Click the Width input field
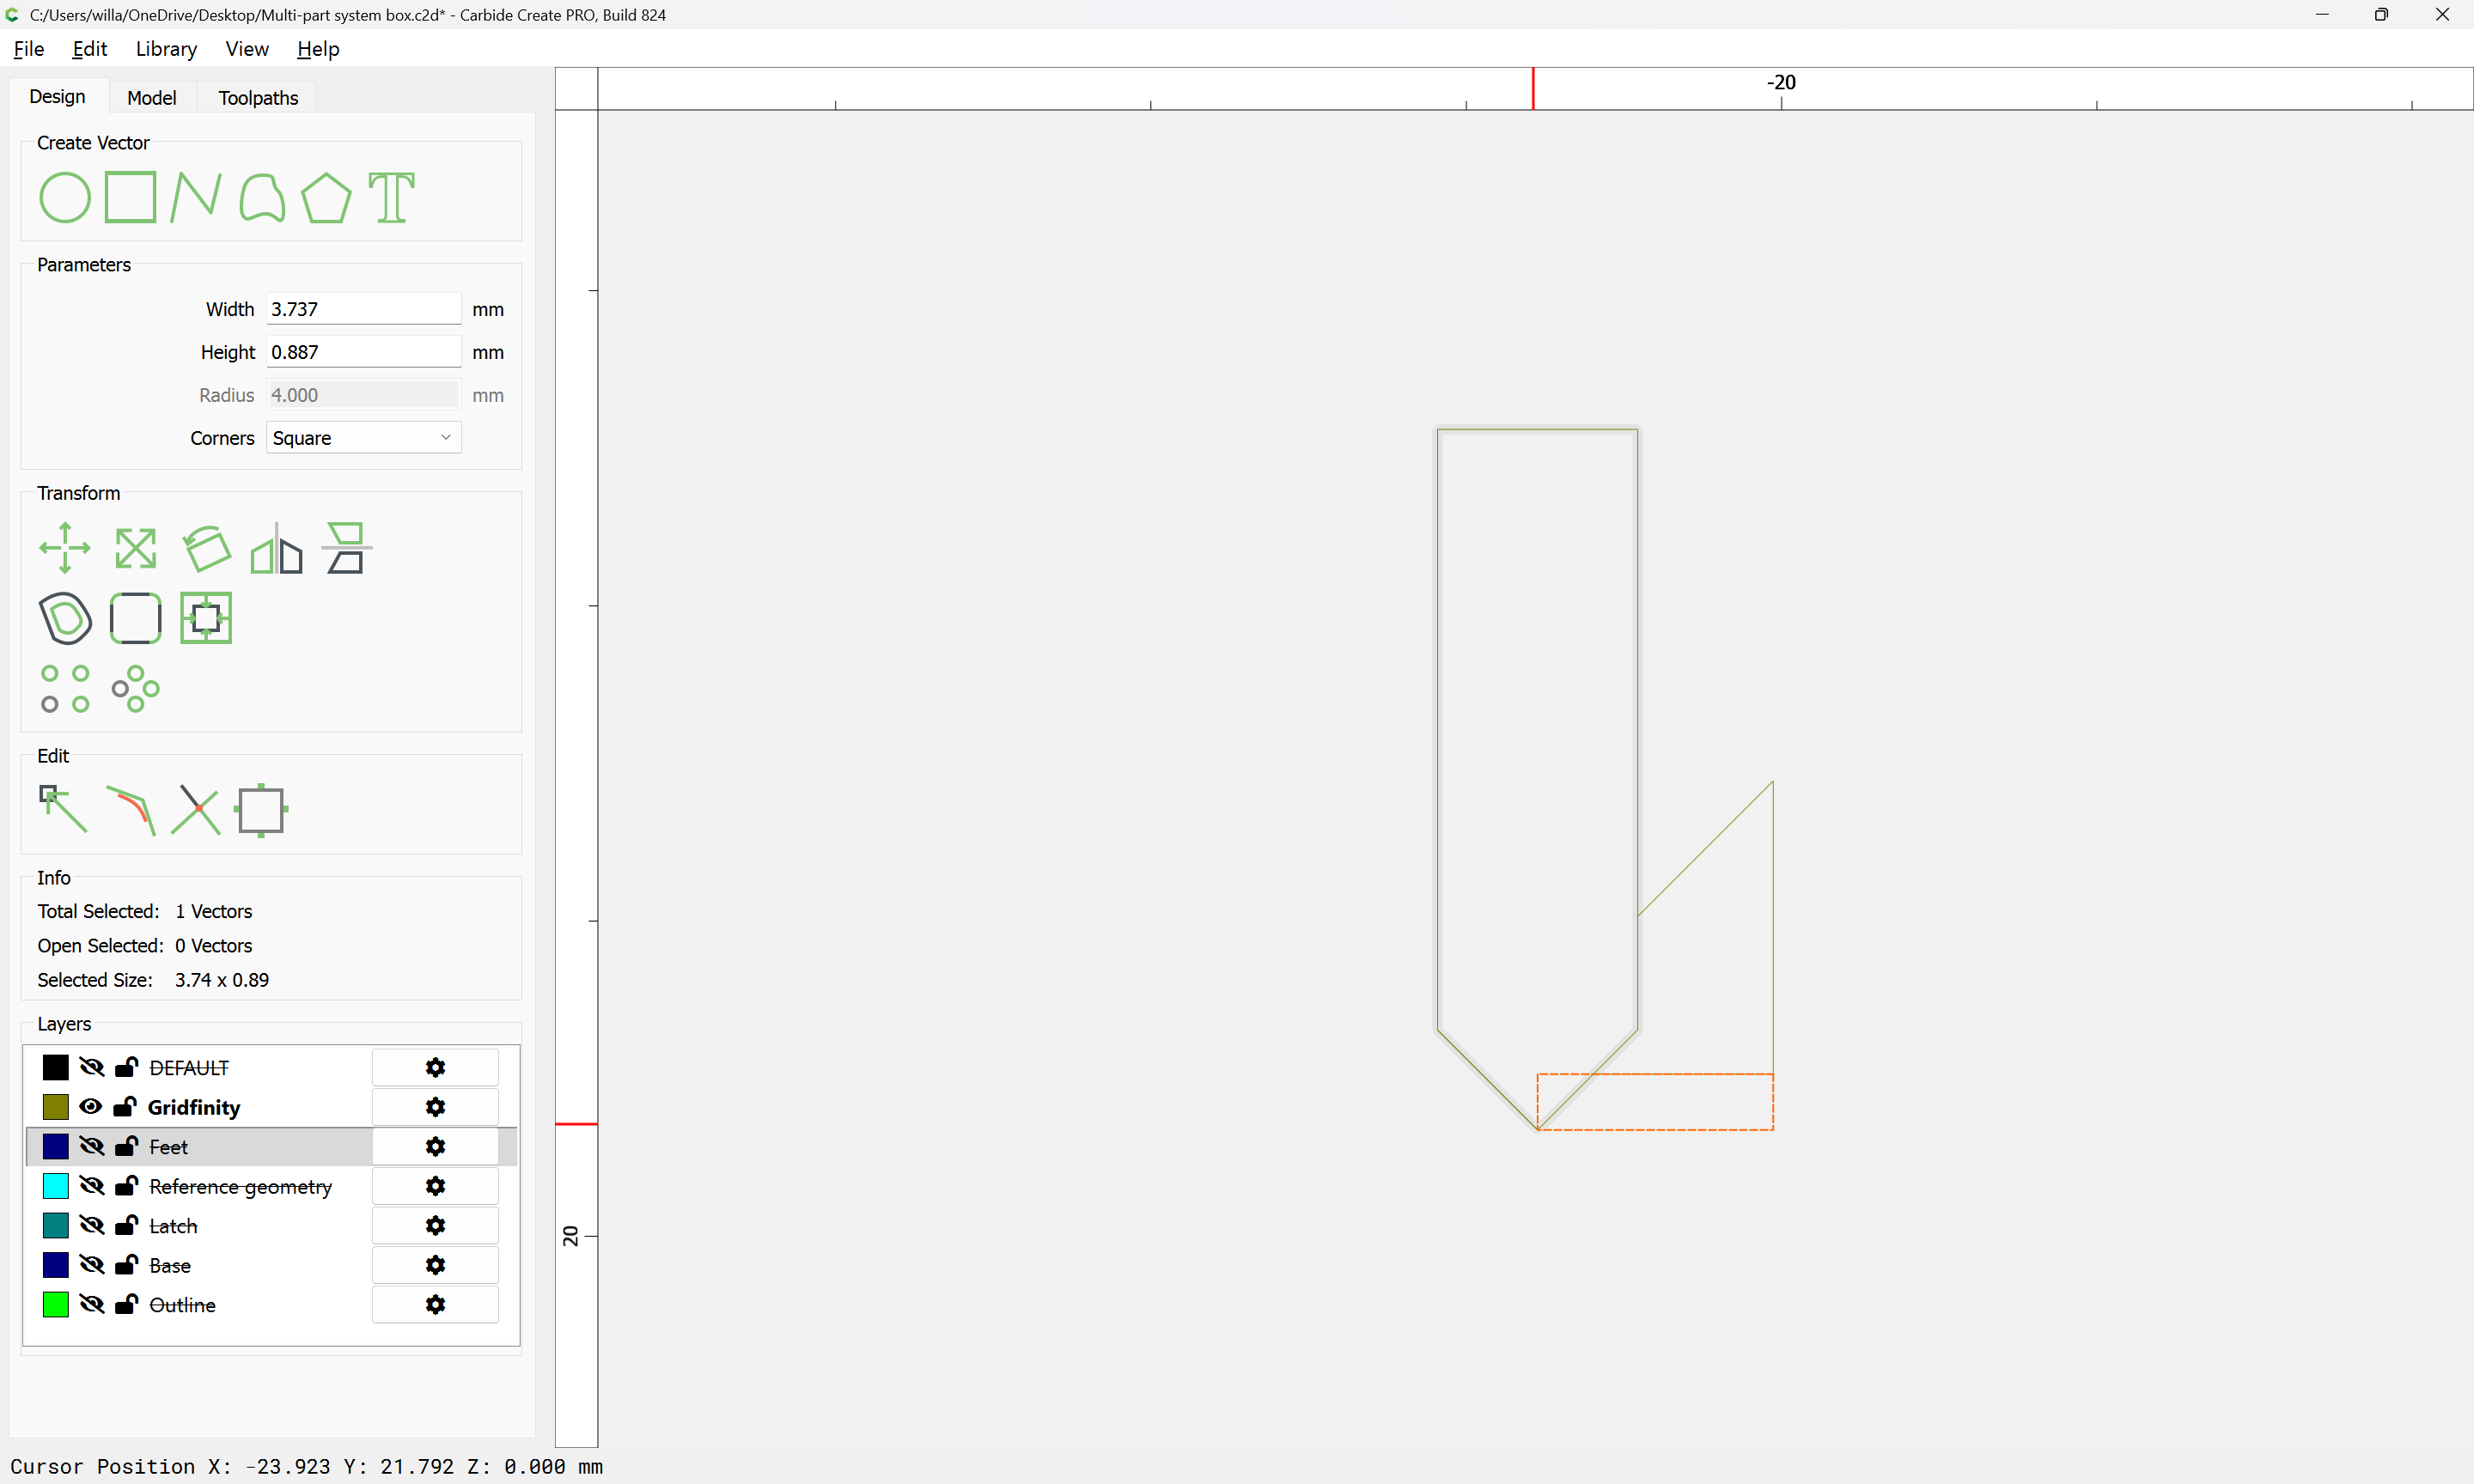Screen dimensions: 2474x1484 (363, 309)
